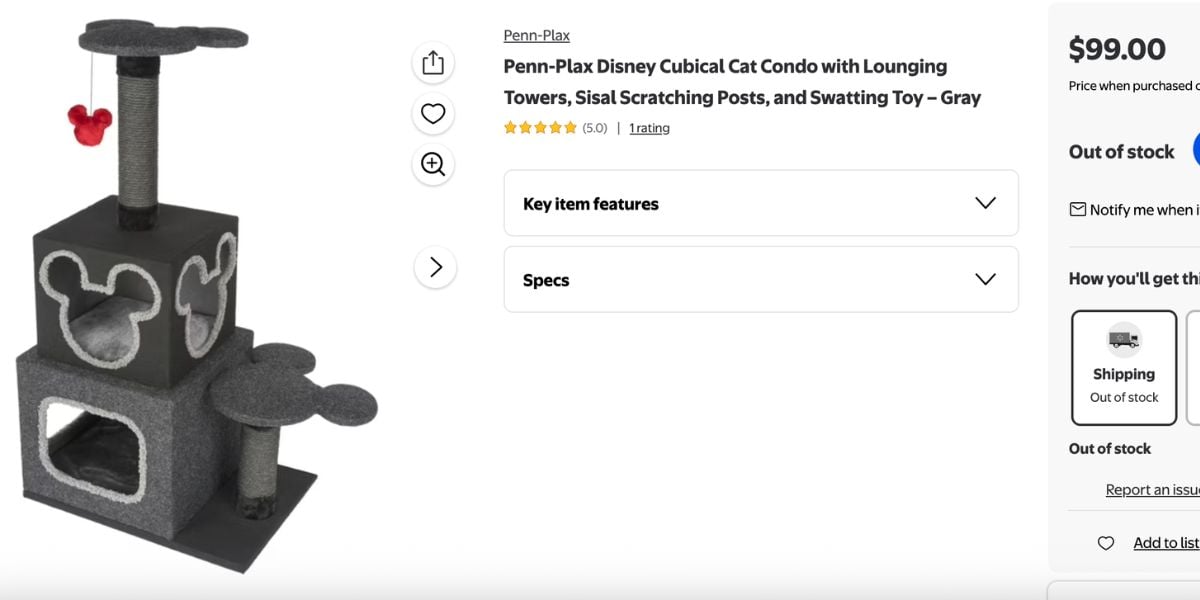Image resolution: width=1200 pixels, height=600 pixels.
Task: Open the 1 rating link
Action: (x=649, y=128)
